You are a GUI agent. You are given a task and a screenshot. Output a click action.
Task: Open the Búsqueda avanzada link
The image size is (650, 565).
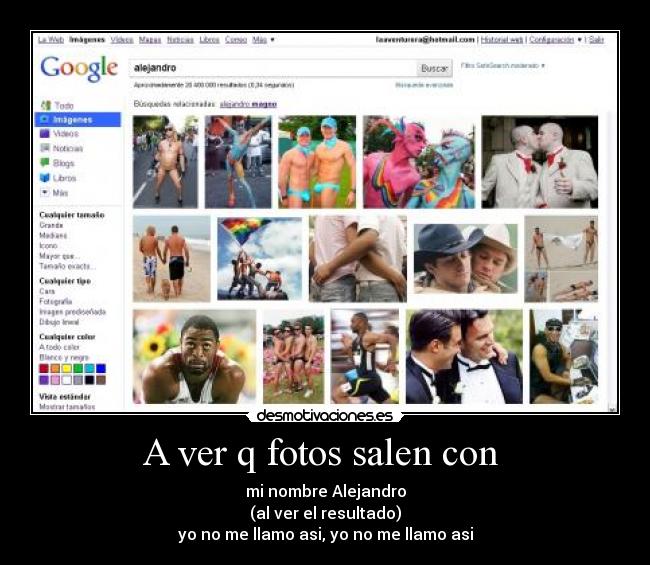click(x=424, y=85)
